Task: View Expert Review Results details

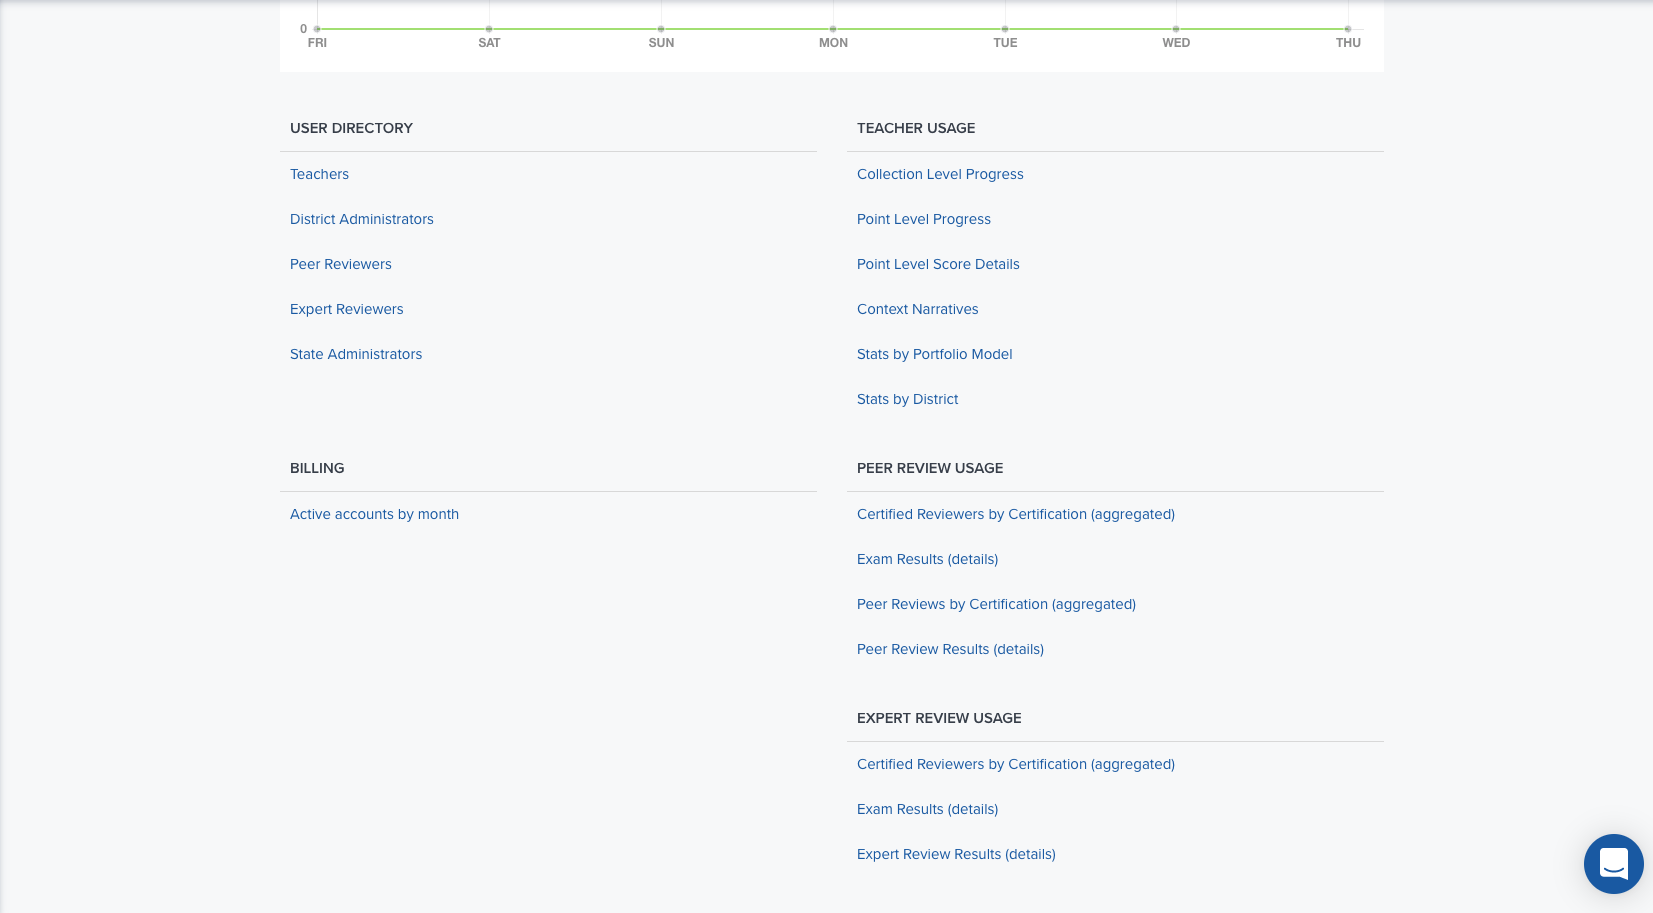Action: tap(956, 854)
